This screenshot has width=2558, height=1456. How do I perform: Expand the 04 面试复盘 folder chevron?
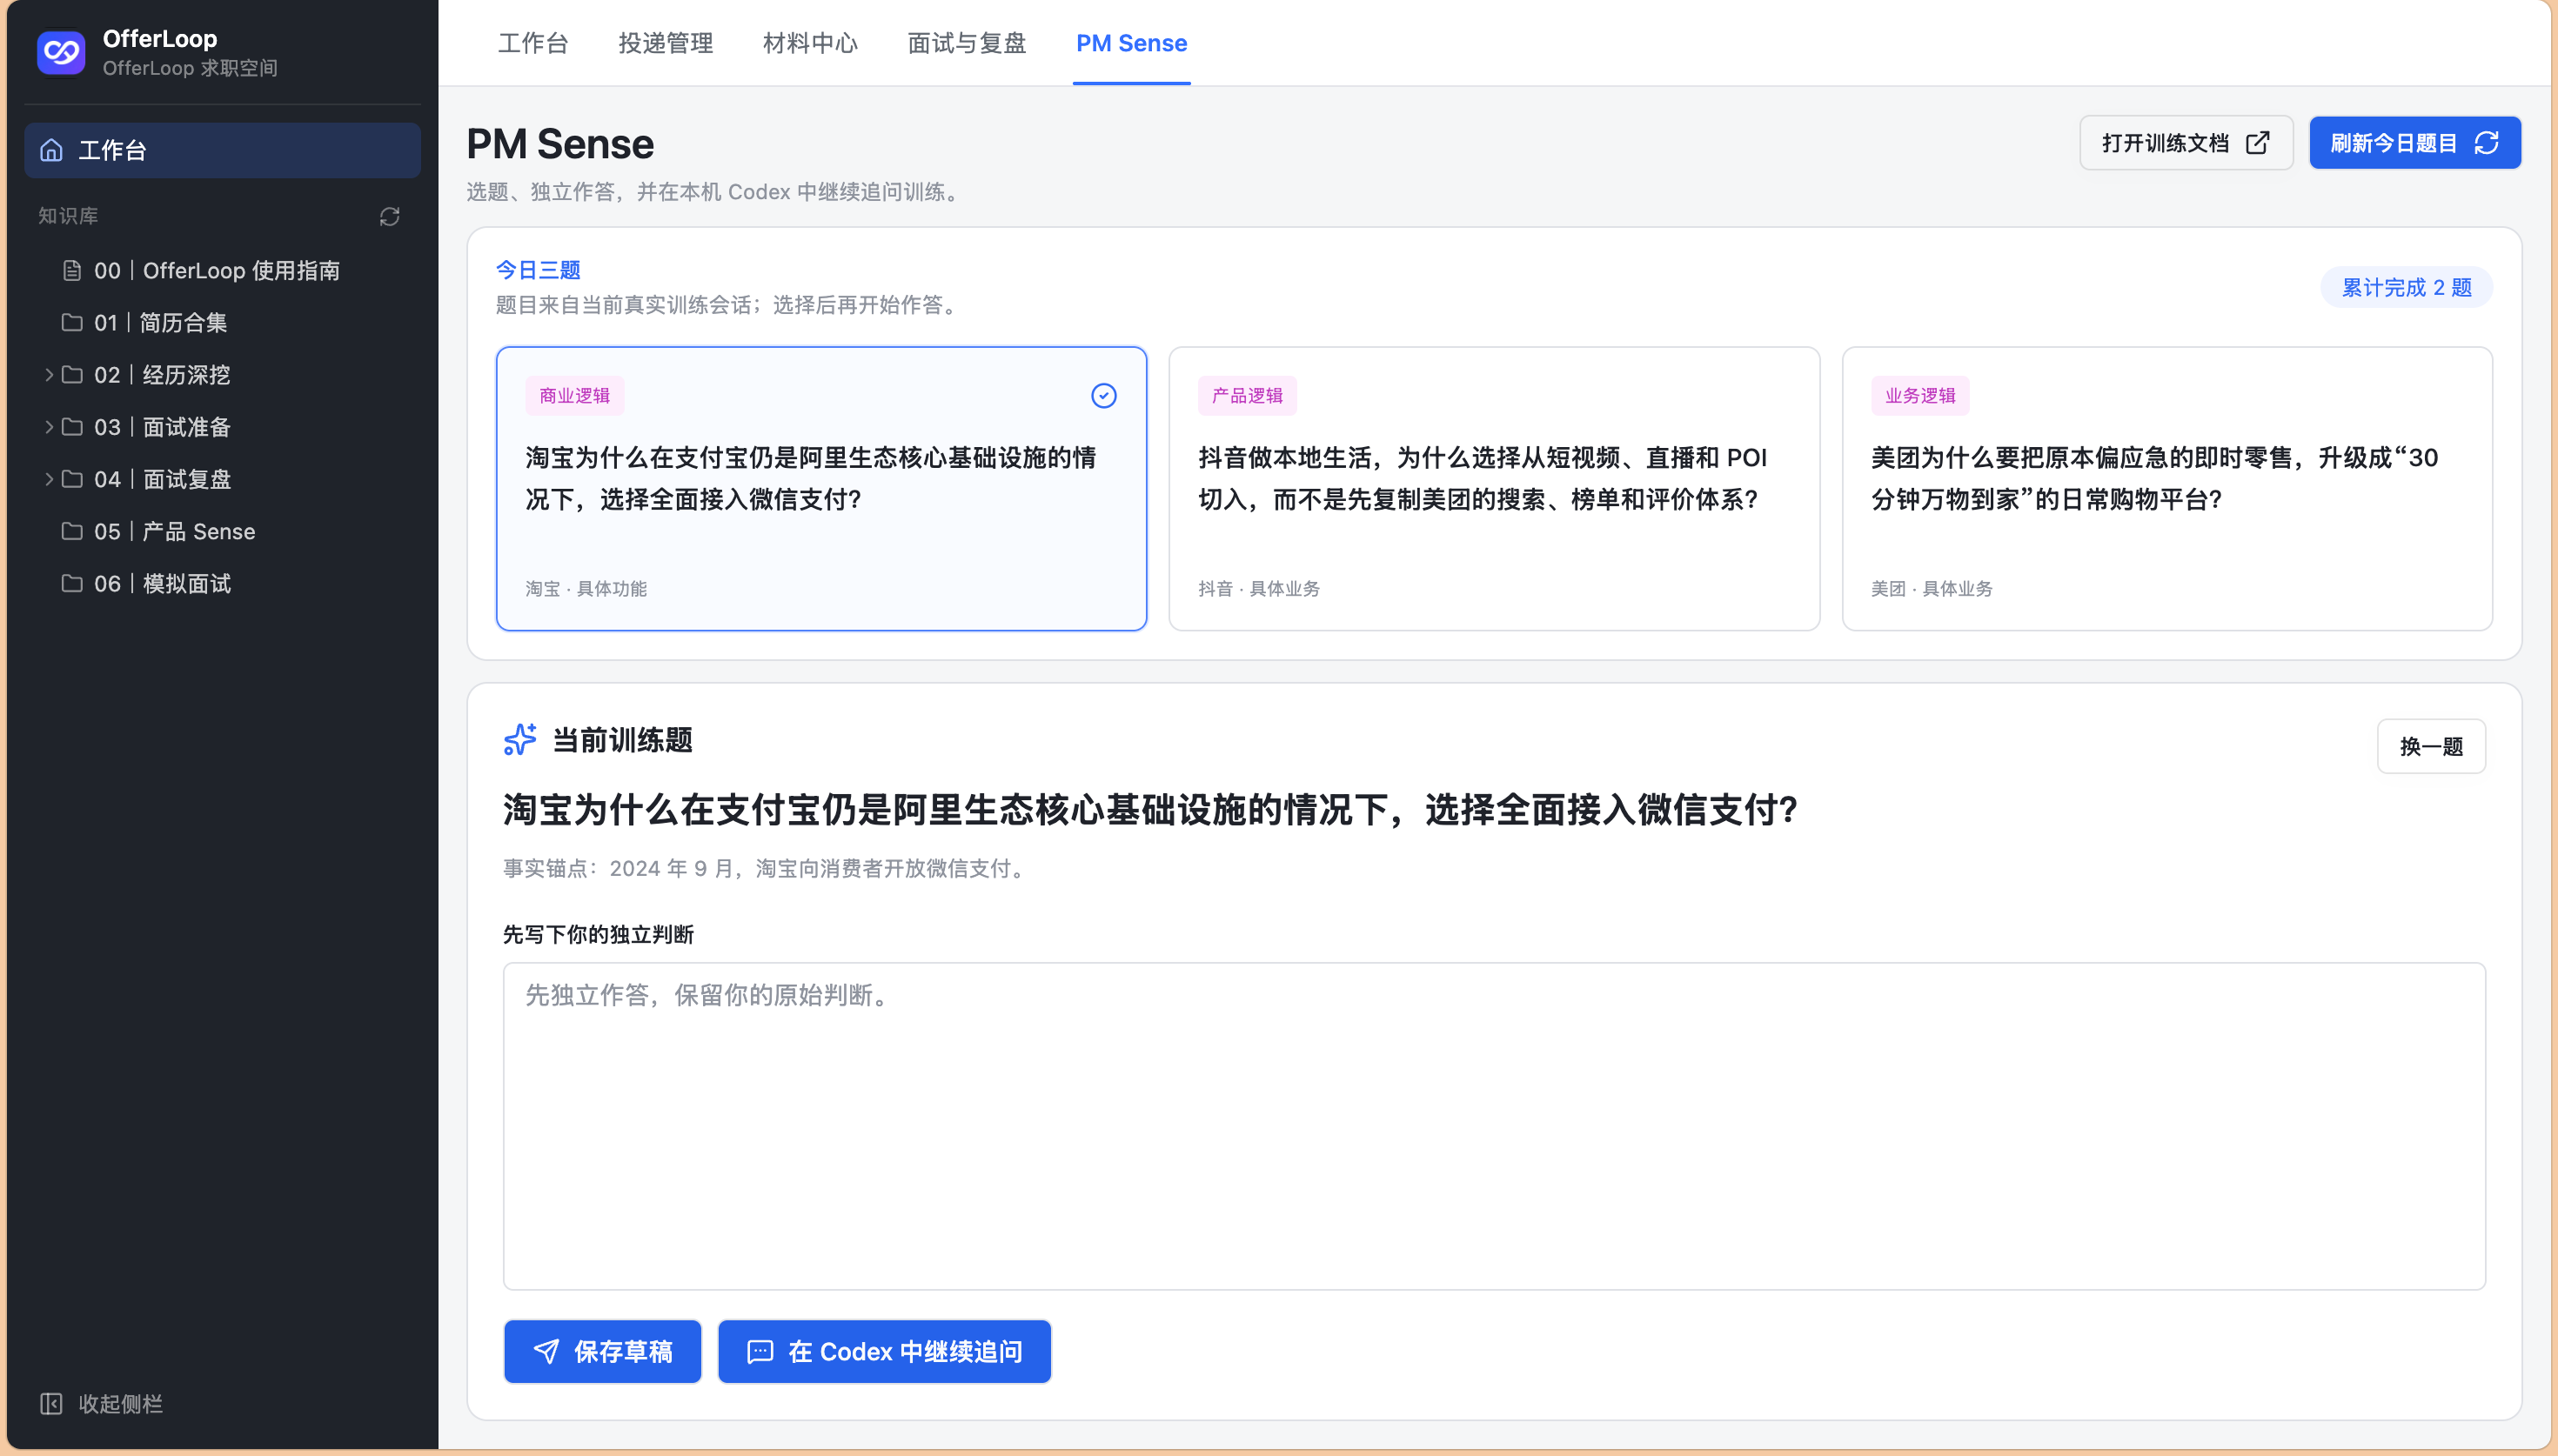coord(48,478)
